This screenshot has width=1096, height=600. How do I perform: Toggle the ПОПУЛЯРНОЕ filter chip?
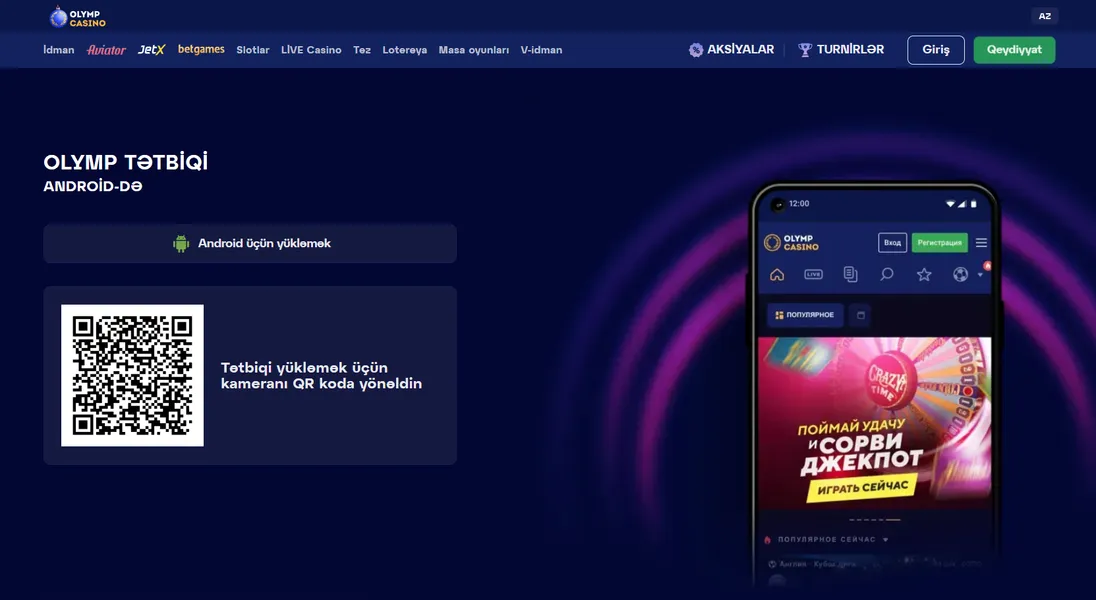pyautogui.click(x=805, y=314)
